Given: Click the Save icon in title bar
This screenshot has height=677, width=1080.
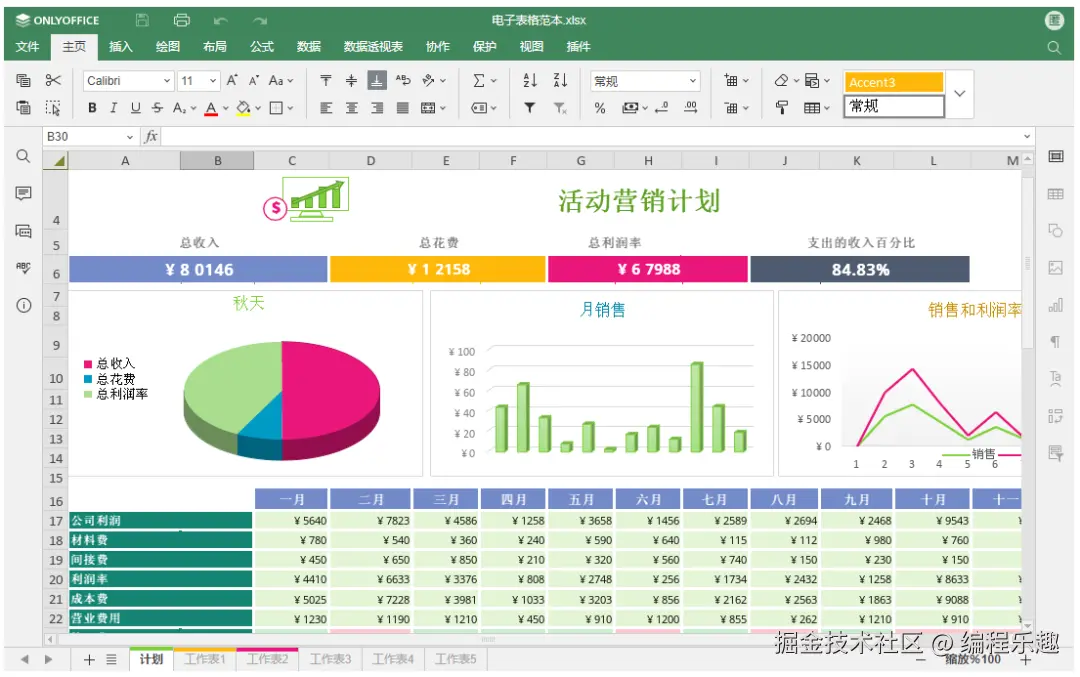Looking at the screenshot, I should point(143,20).
